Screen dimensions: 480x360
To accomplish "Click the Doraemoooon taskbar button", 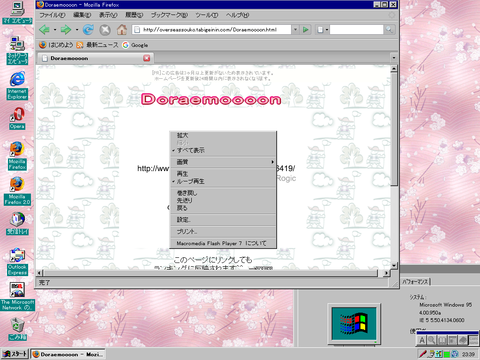I will 68,354.
